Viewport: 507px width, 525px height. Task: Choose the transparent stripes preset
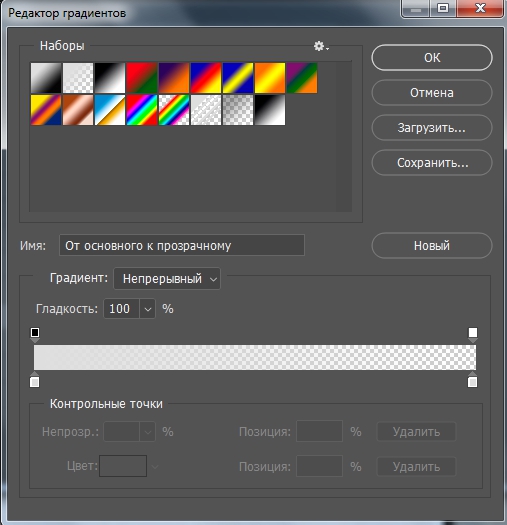coord(206,110)
